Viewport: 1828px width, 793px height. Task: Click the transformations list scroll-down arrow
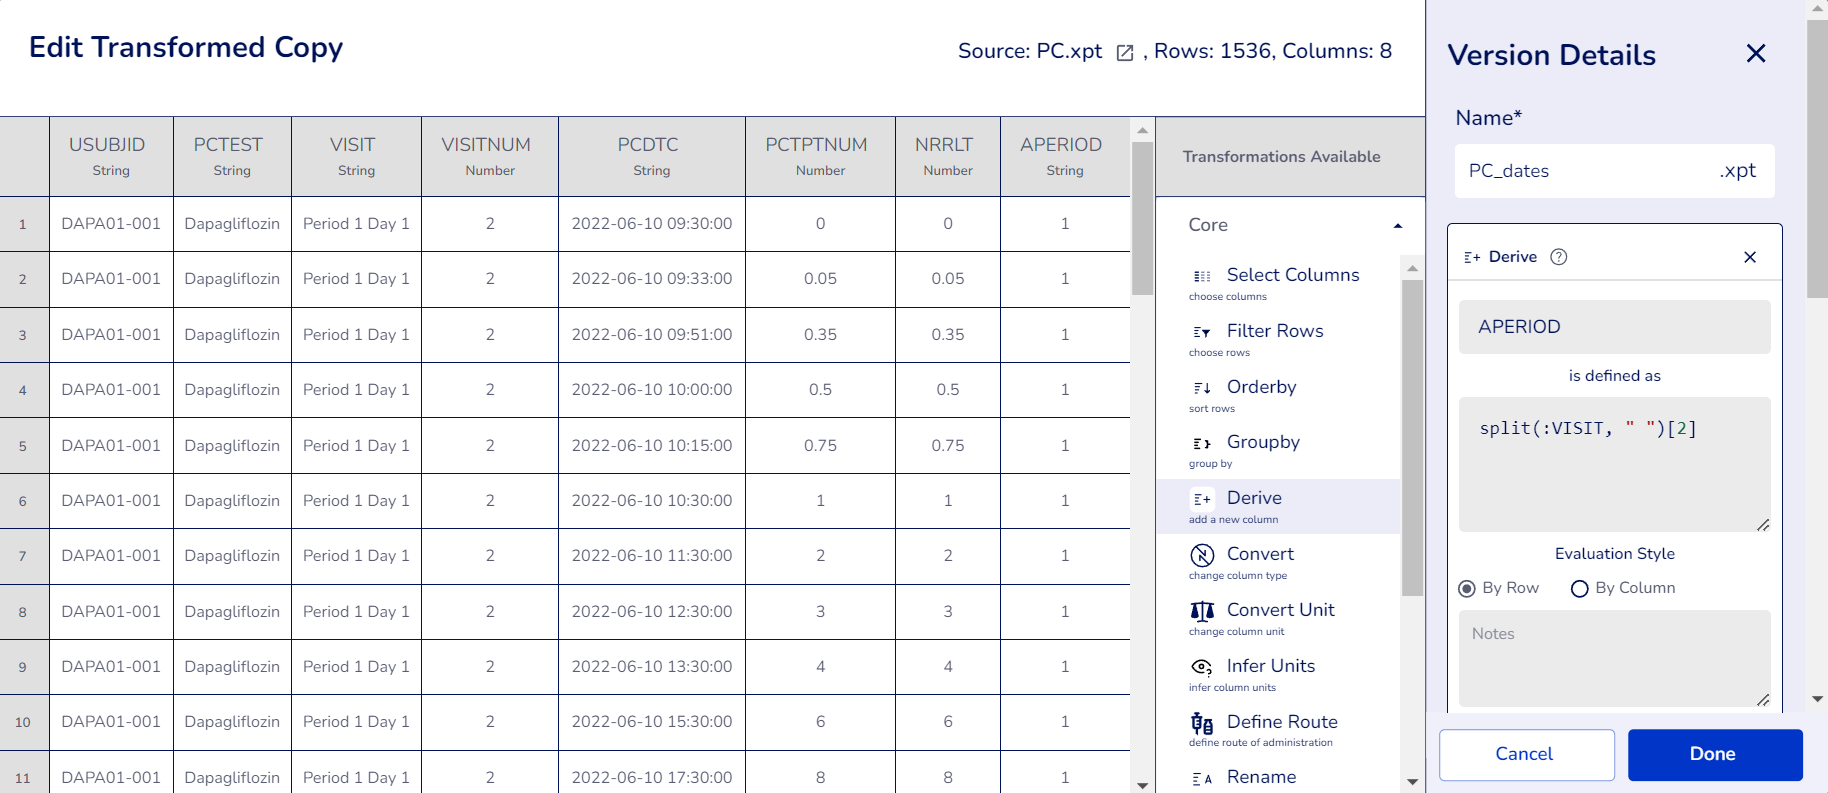[1412, 782]
